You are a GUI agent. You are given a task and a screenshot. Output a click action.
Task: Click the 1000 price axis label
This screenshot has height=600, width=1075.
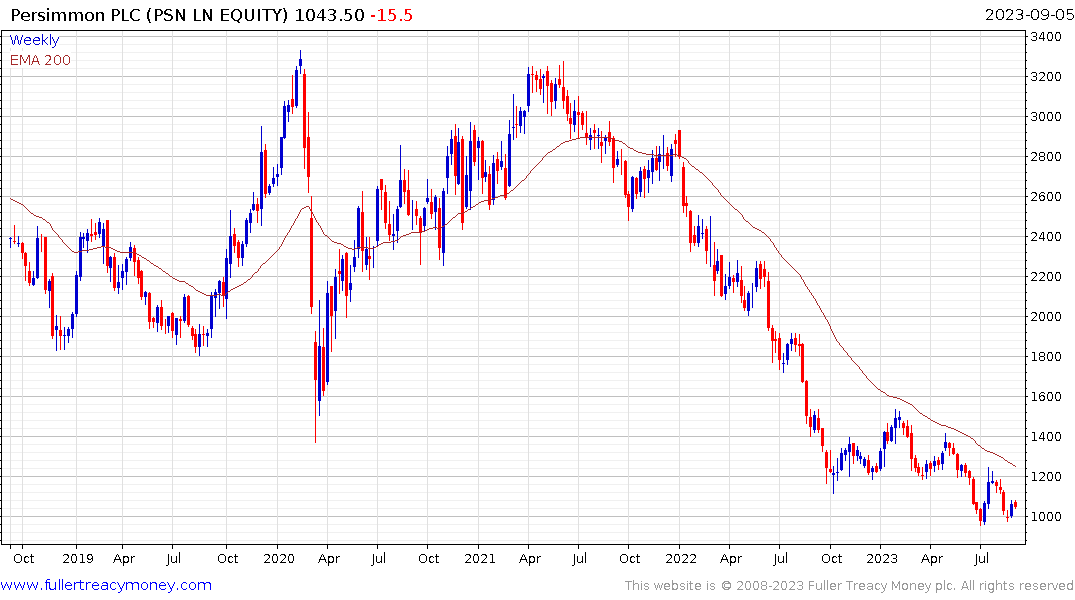(x=1046, y=516)
